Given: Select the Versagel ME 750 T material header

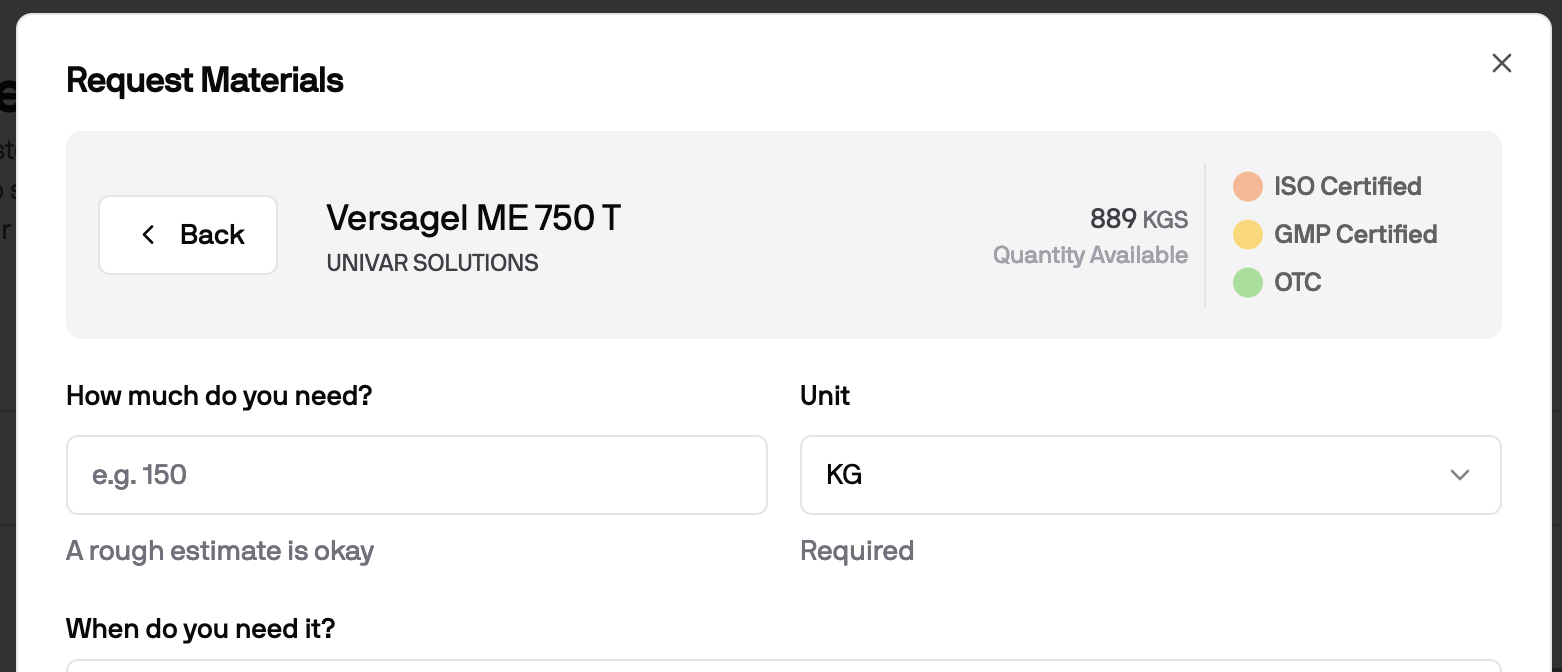Looking at the screenshot, I should [473, 217].
